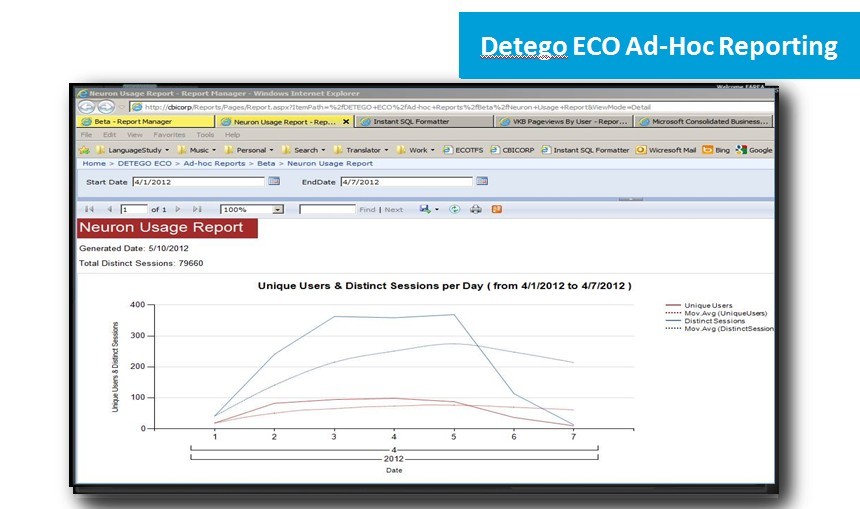Refresh the report with the green icon
The height and width of the screenshot is (509, 860).
(454, 209)
